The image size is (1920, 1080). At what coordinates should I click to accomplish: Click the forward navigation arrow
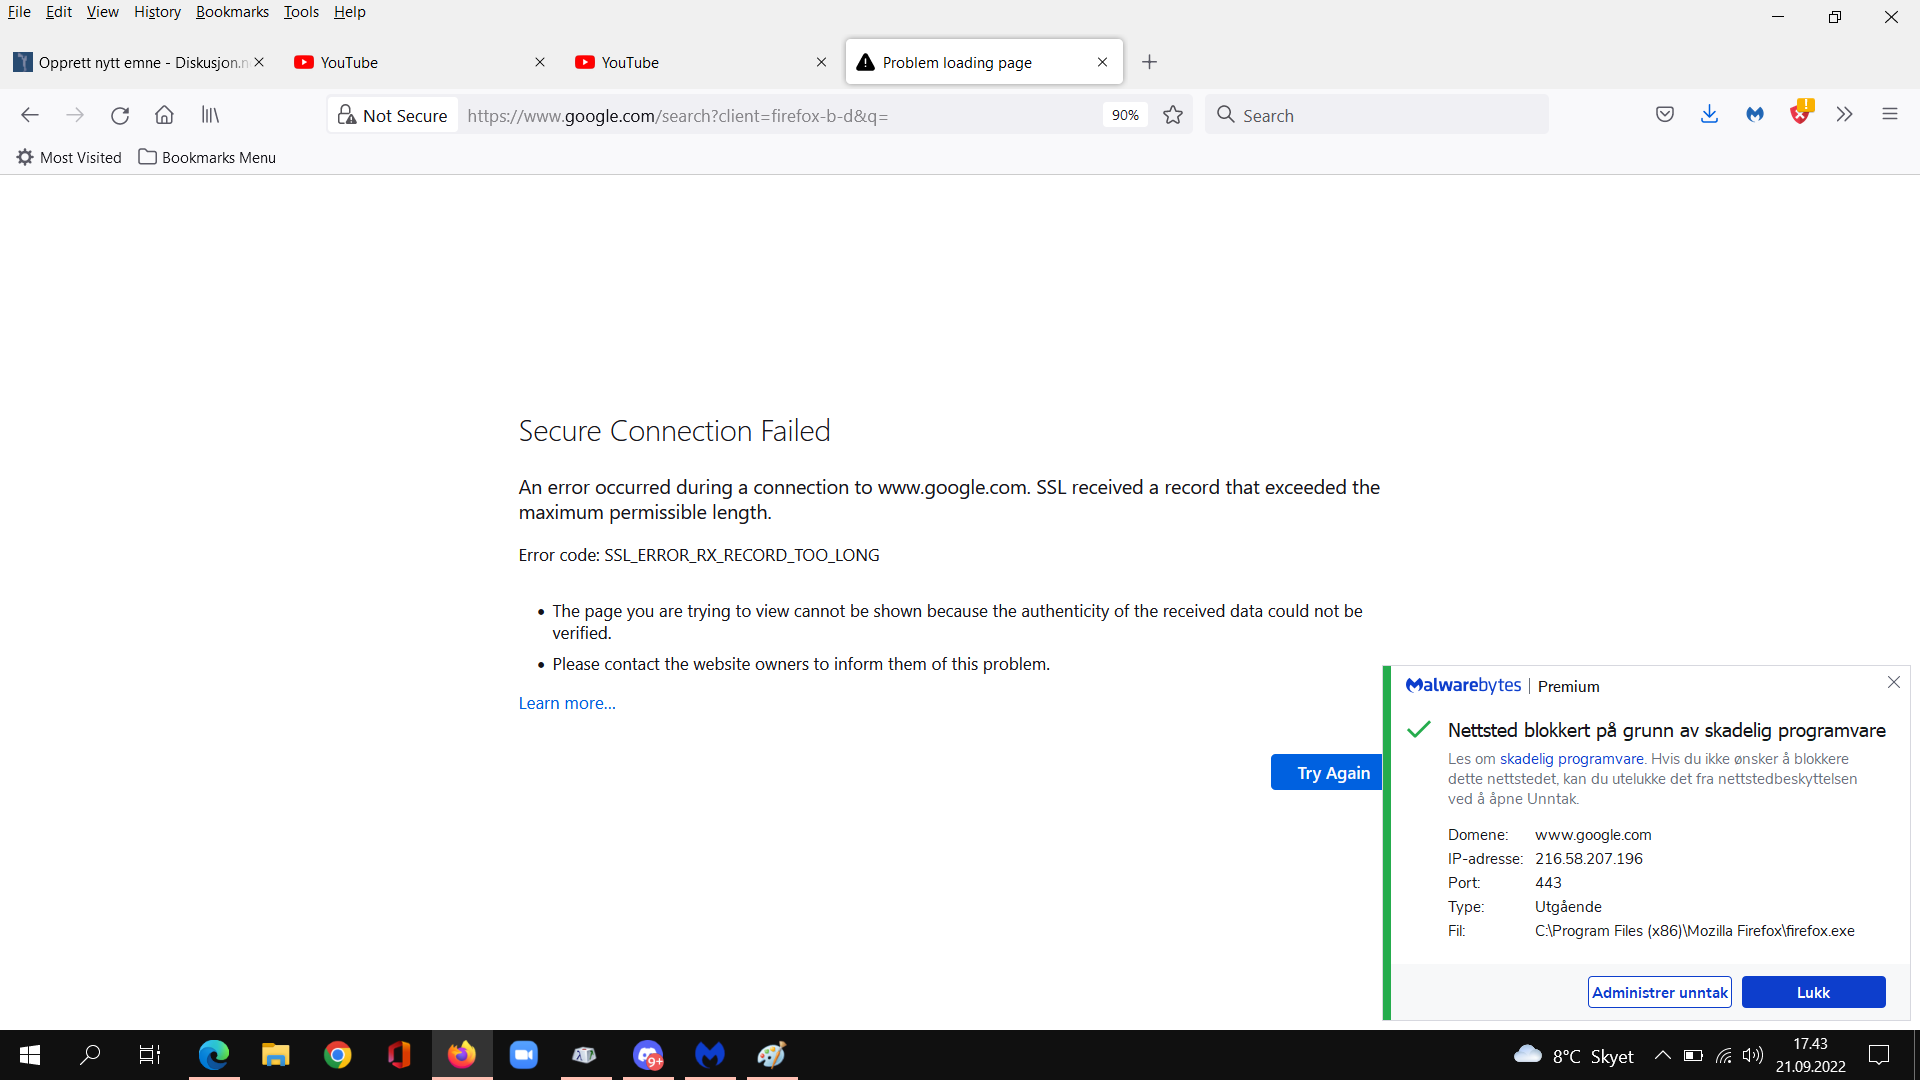[x=75, y=115]
